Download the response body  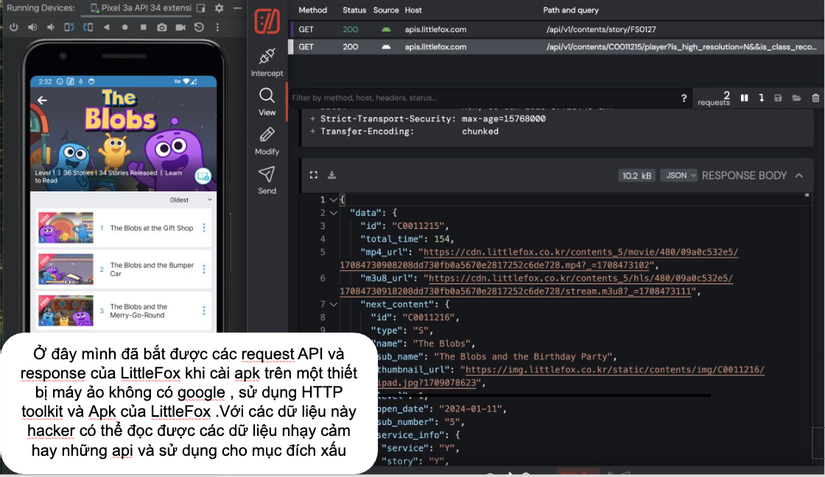click(x=331, y=175)
